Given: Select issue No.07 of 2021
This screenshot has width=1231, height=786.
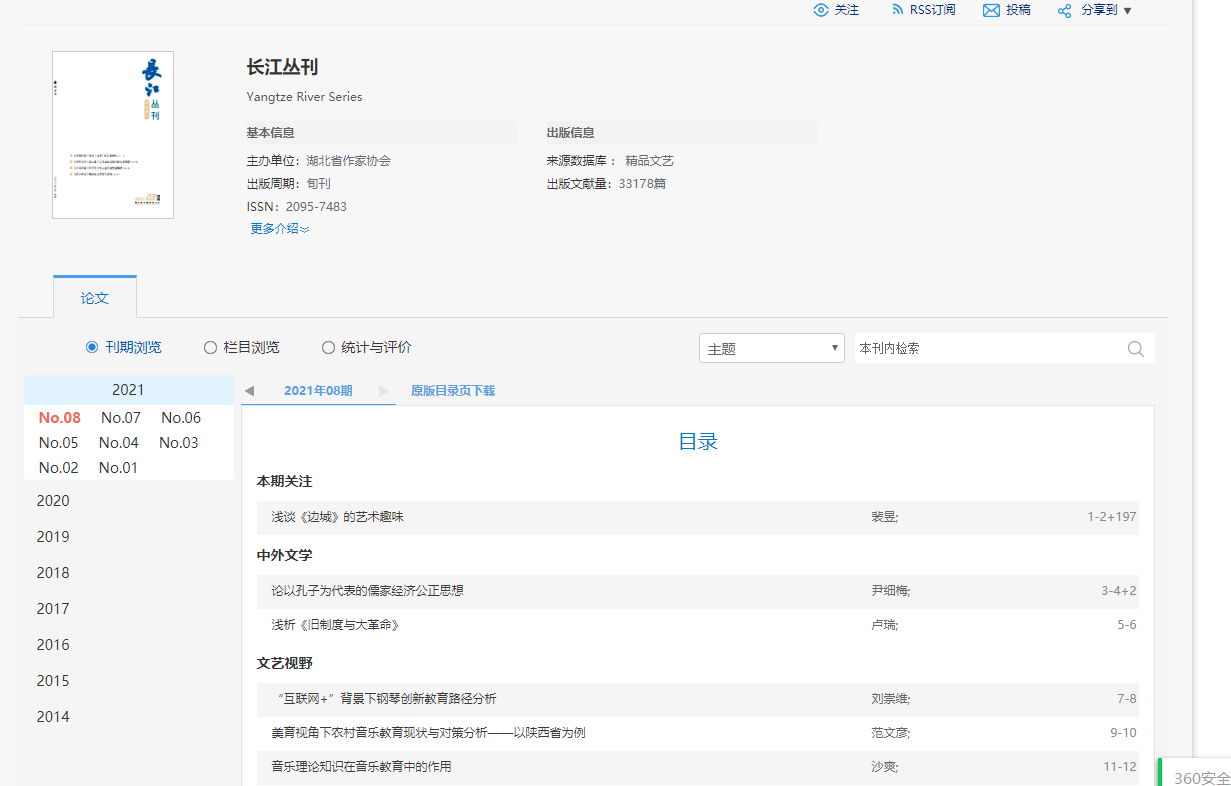Looking at the screenshot, I should [120, 418].
